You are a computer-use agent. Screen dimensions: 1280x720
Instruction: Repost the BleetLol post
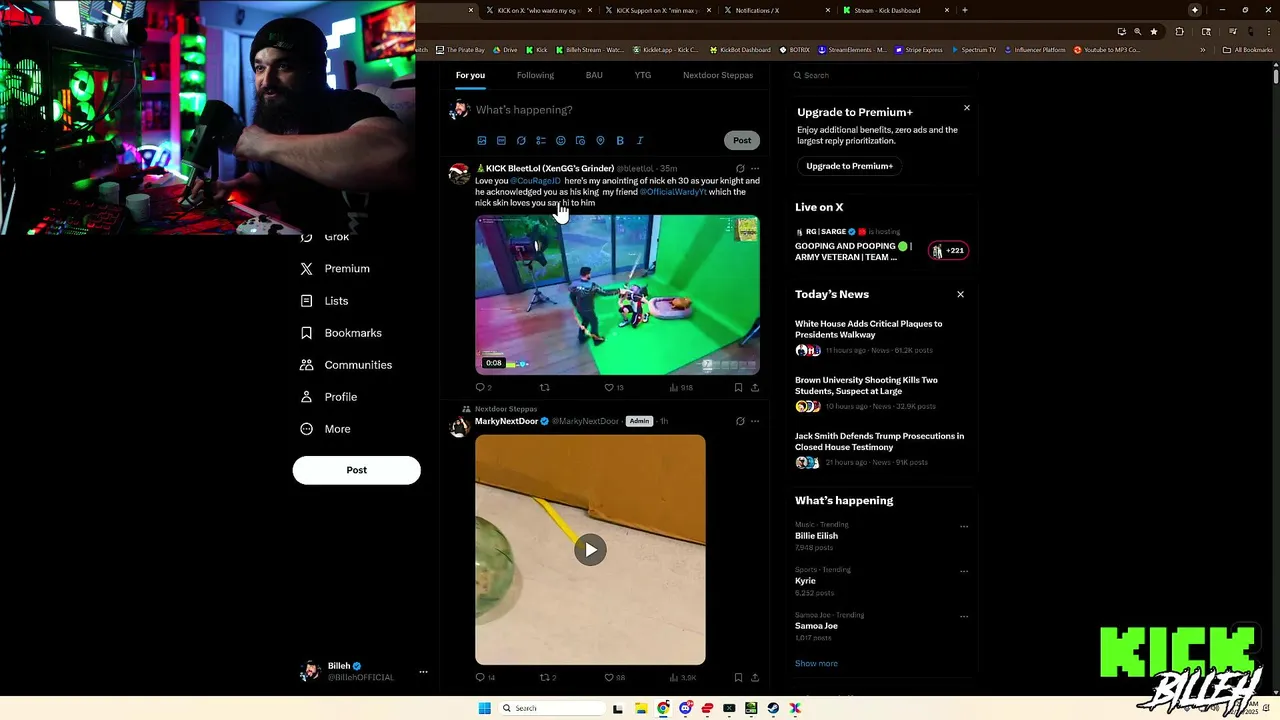coord(545,388)
